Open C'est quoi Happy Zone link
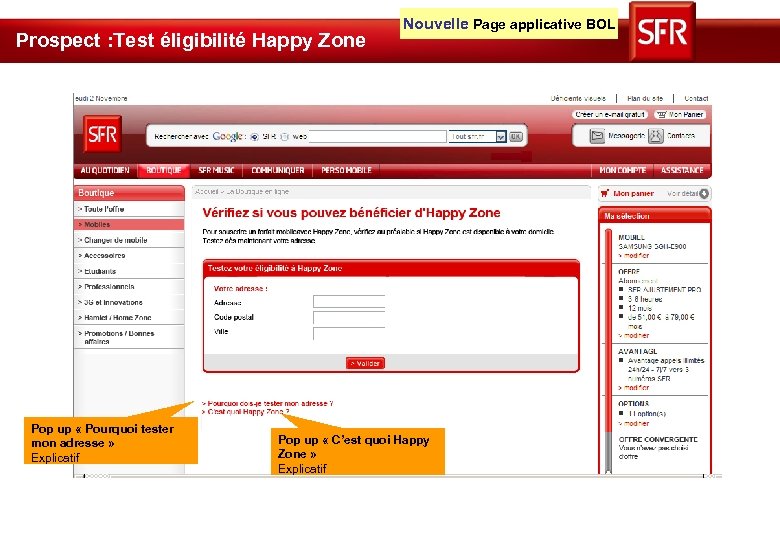This screenshot has width=780, height=540. 246,412
